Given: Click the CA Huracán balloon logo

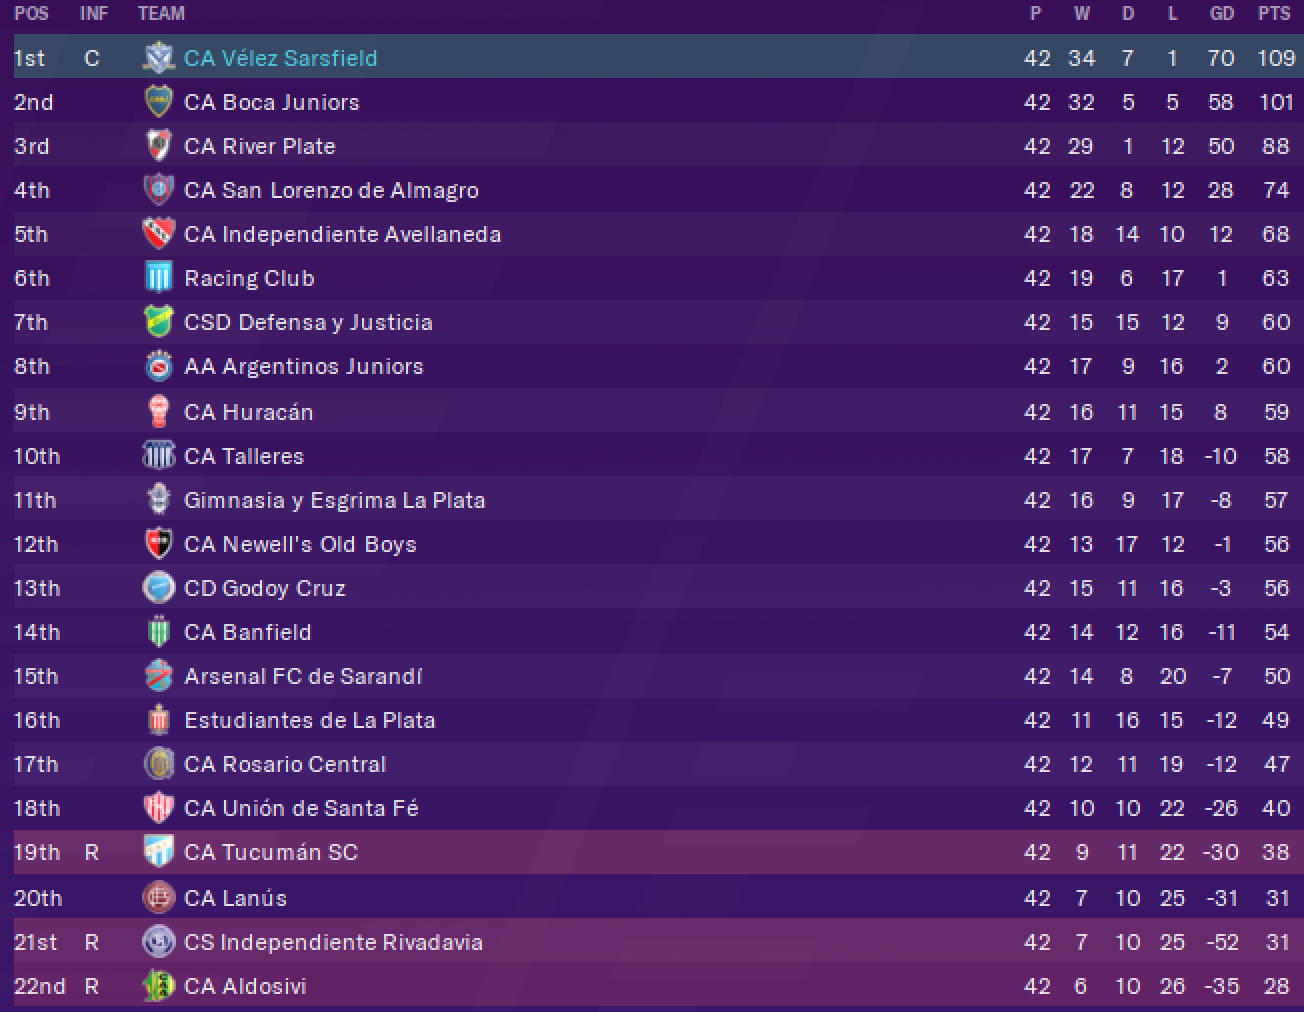Looking at the screenshot, I should [158, 411].
